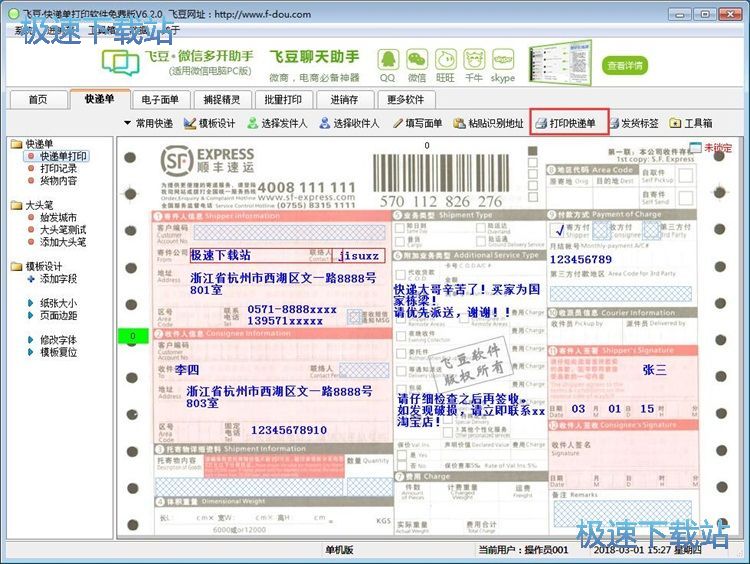Screen dimensions: 750x564
Task: Click the green 0 offset marker
Action: pos(133,336)
